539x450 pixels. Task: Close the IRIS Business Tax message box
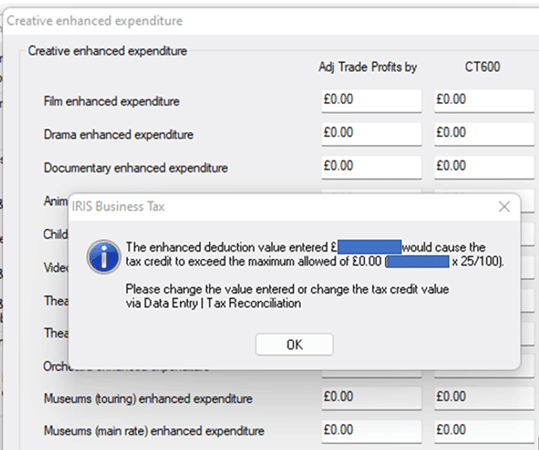pos(504,207)
